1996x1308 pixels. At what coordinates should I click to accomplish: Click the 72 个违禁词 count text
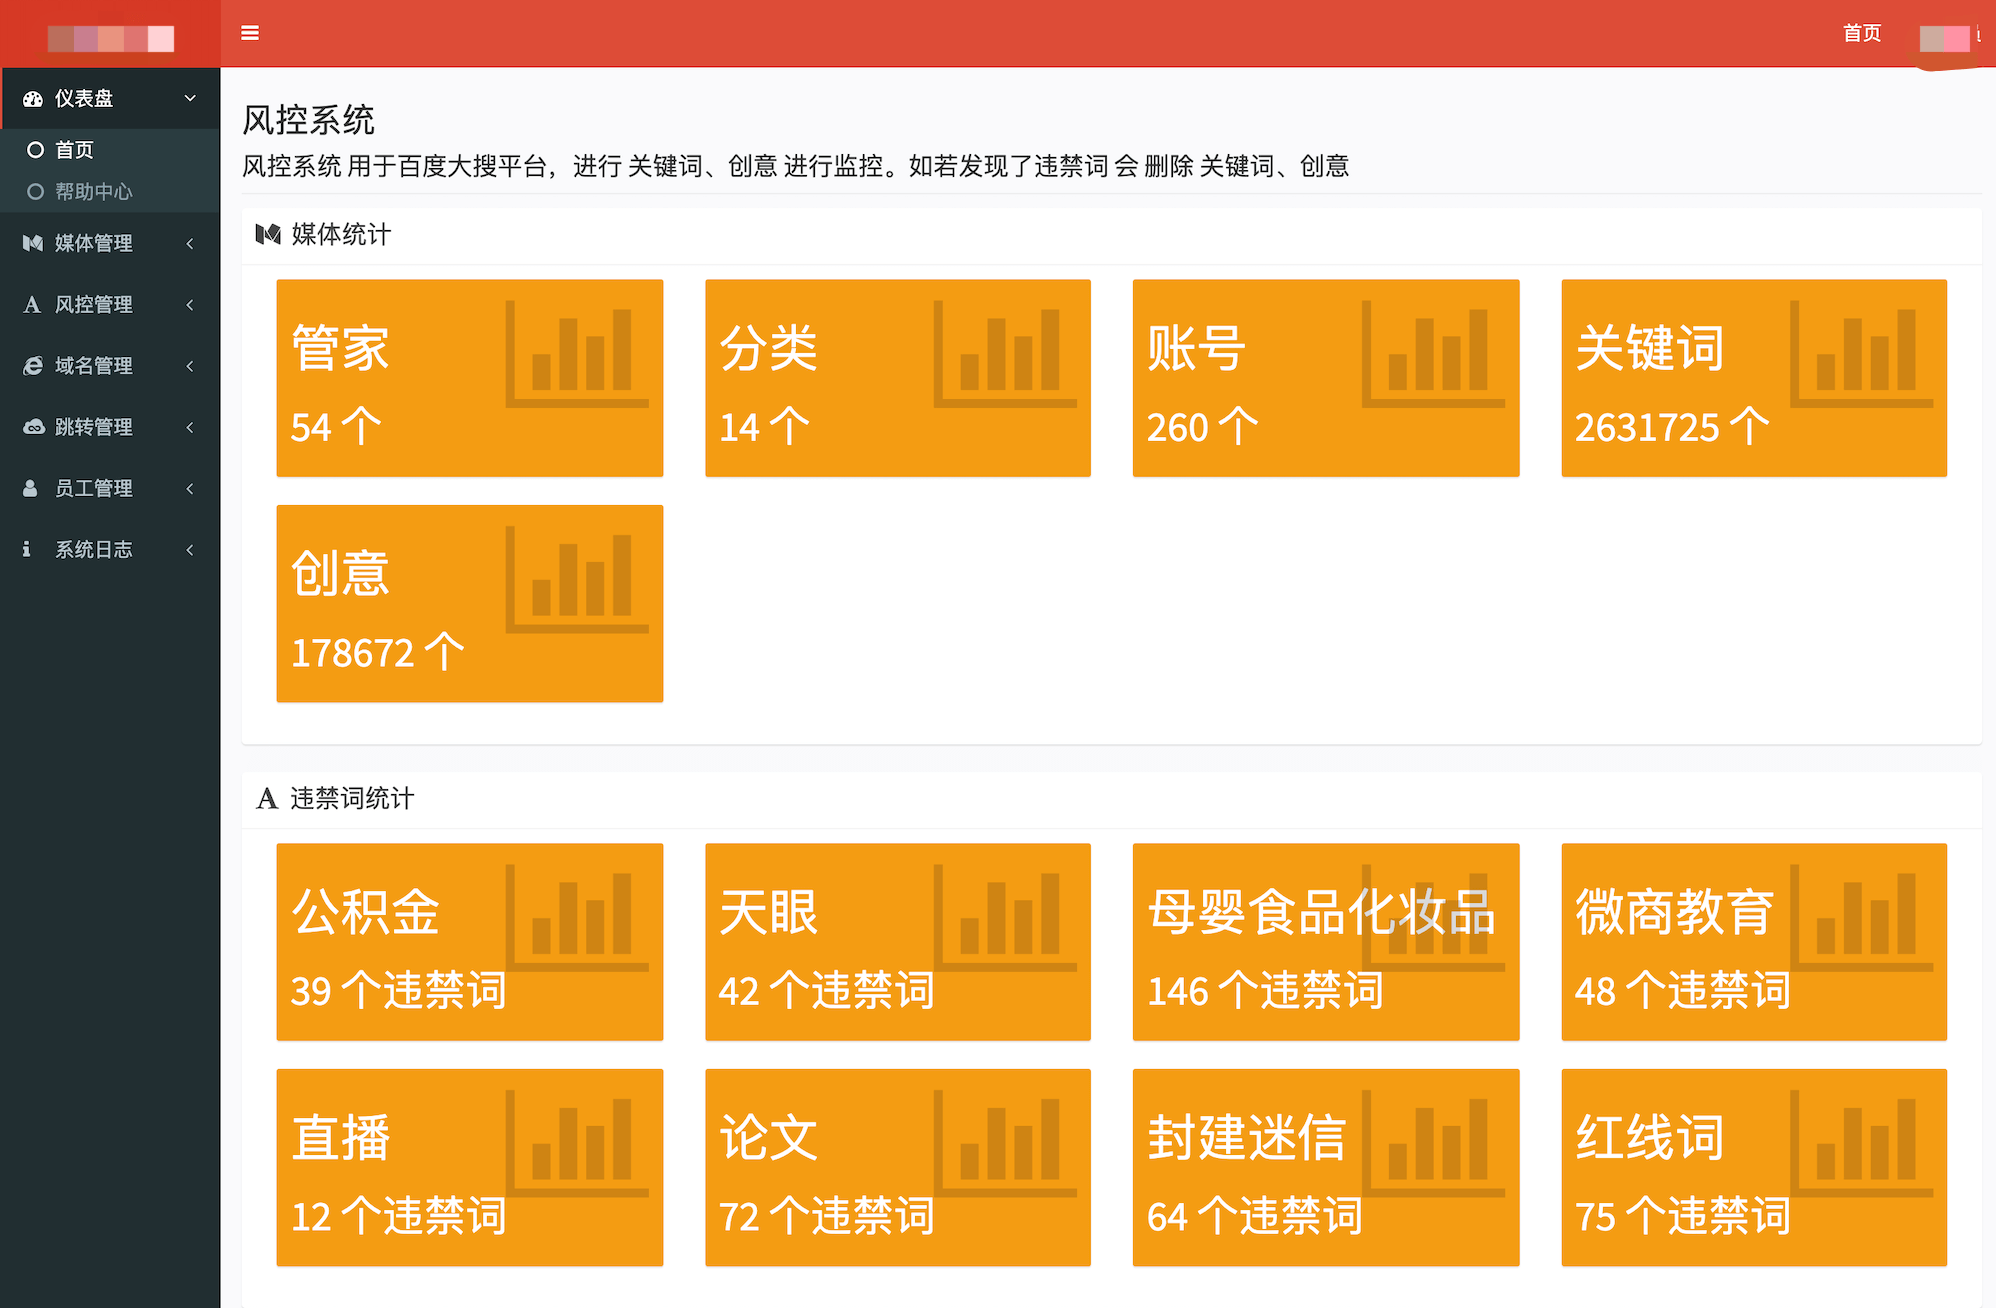click(x=826, y=1217)
